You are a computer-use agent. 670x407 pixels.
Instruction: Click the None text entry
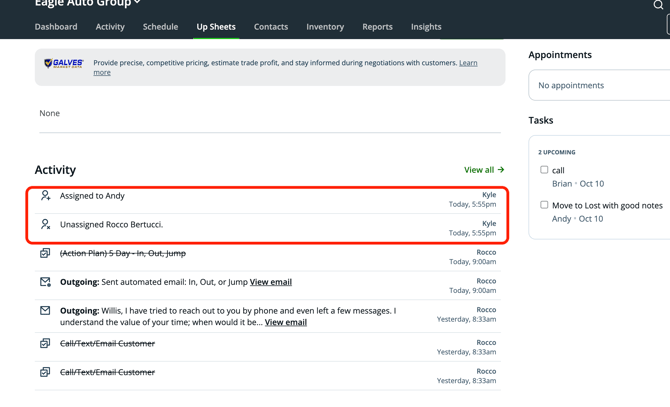pos(50,113)
